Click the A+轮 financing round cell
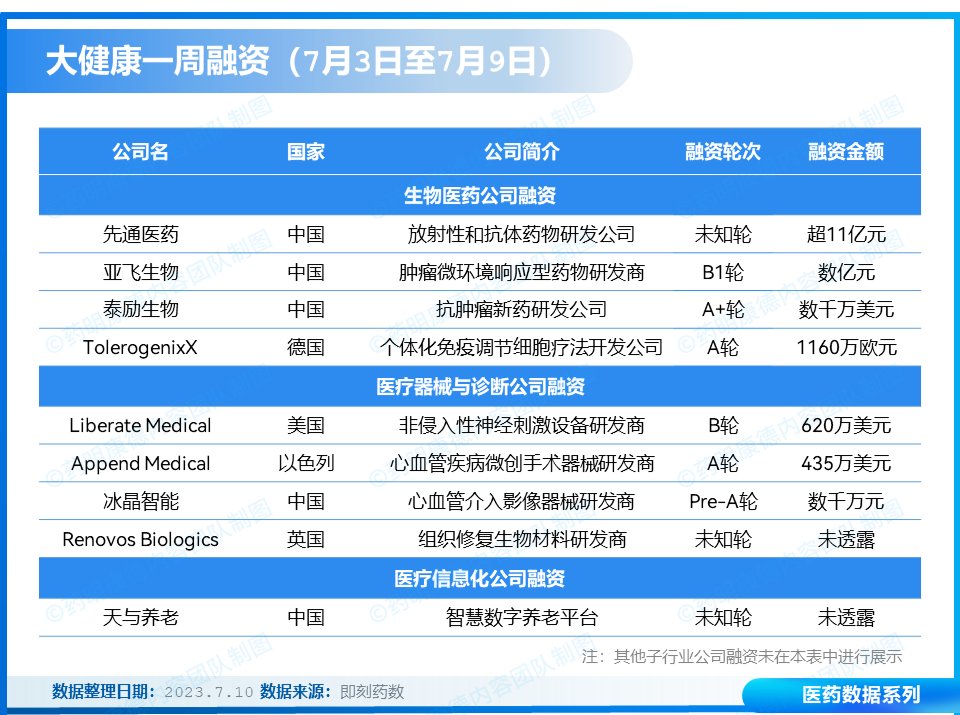This screenshot has width=960, height=715. click(x=722, y=309)
